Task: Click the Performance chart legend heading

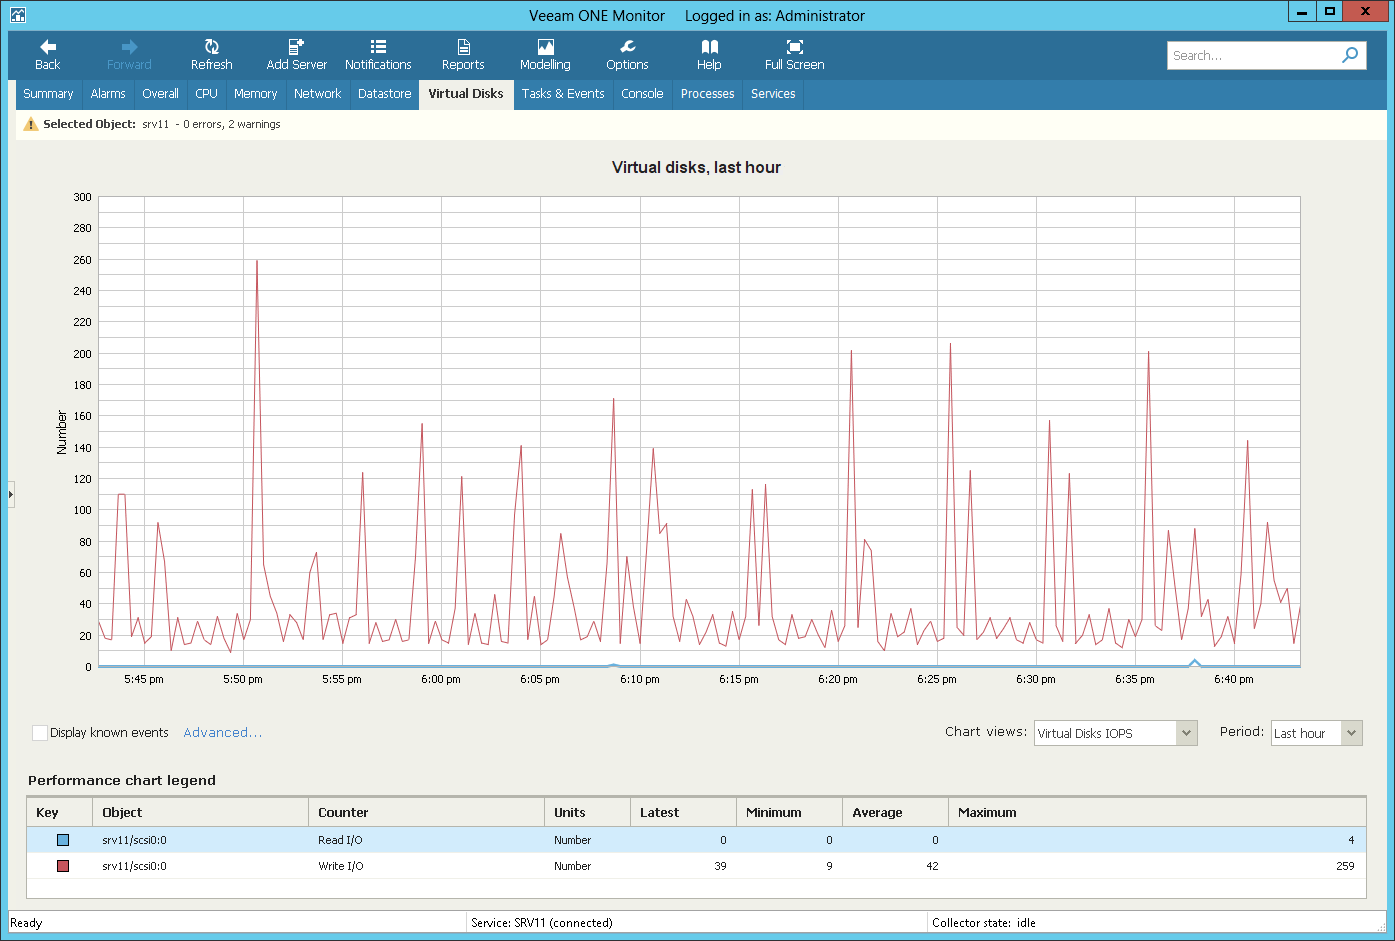Action: point(122,781)
